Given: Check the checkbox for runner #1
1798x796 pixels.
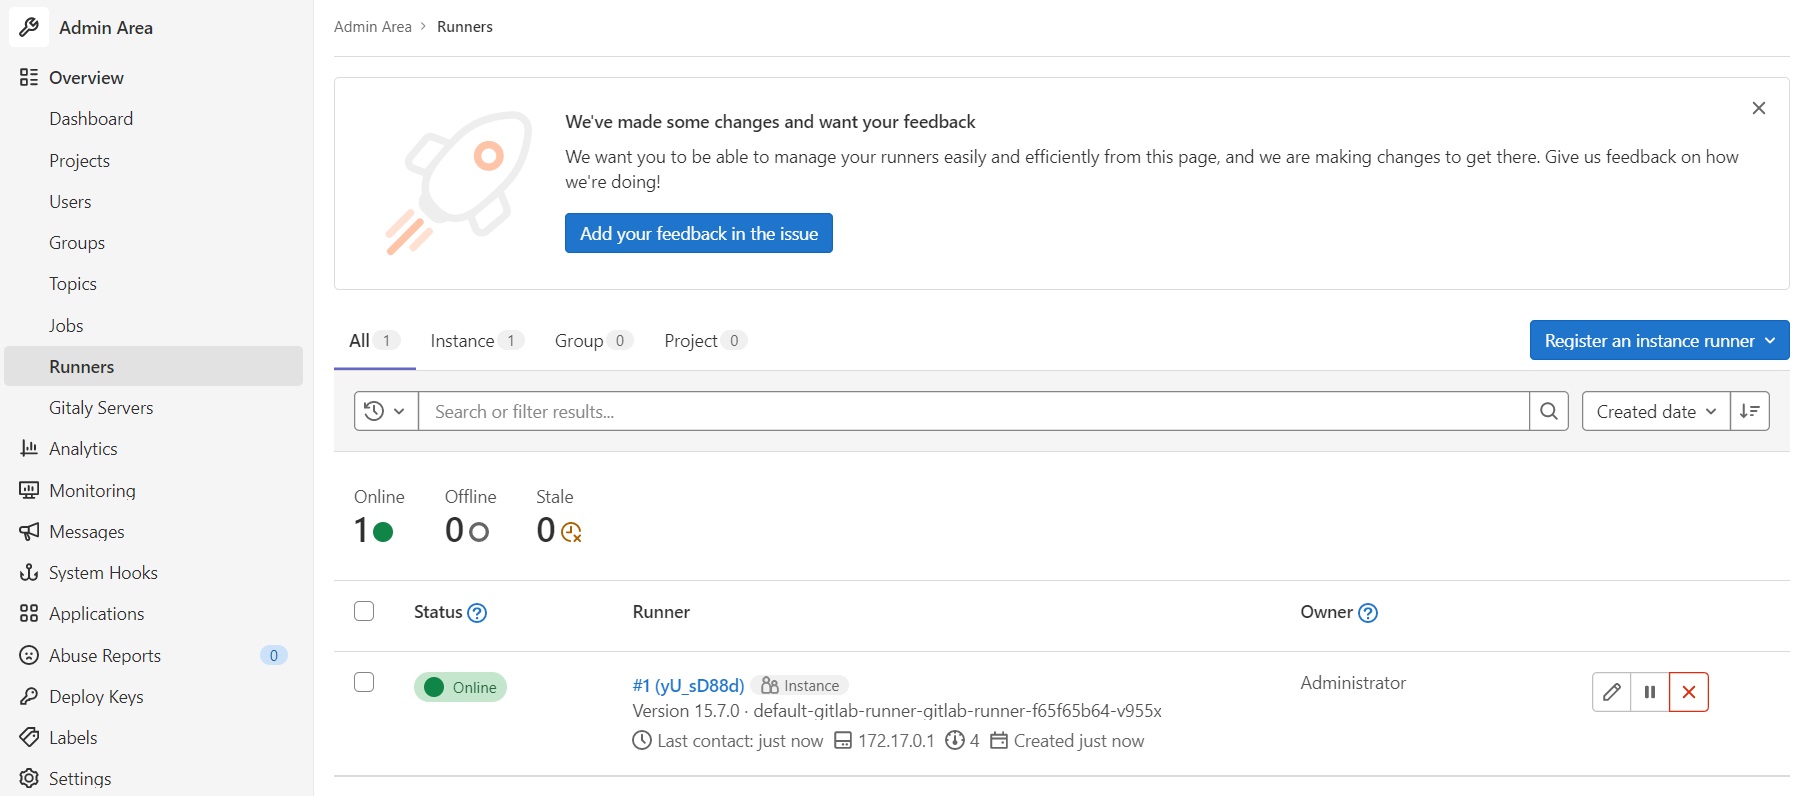Looking at the screenshot, I should [364, 682].
